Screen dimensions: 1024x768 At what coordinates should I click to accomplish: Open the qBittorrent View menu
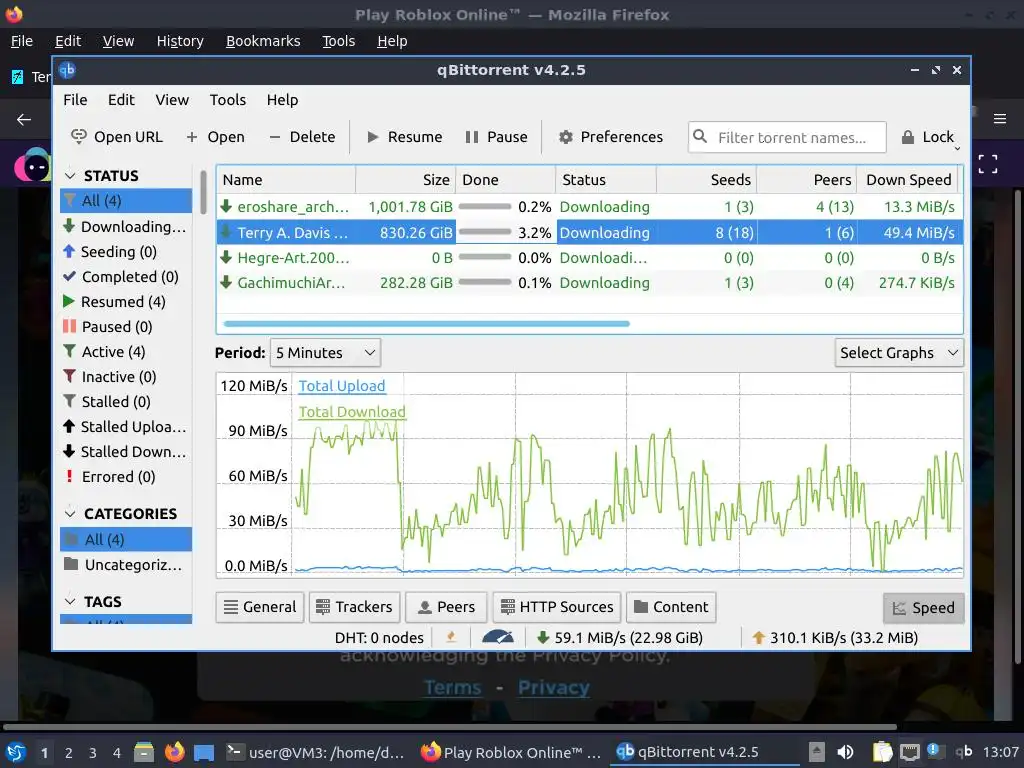tap(172, 100)
